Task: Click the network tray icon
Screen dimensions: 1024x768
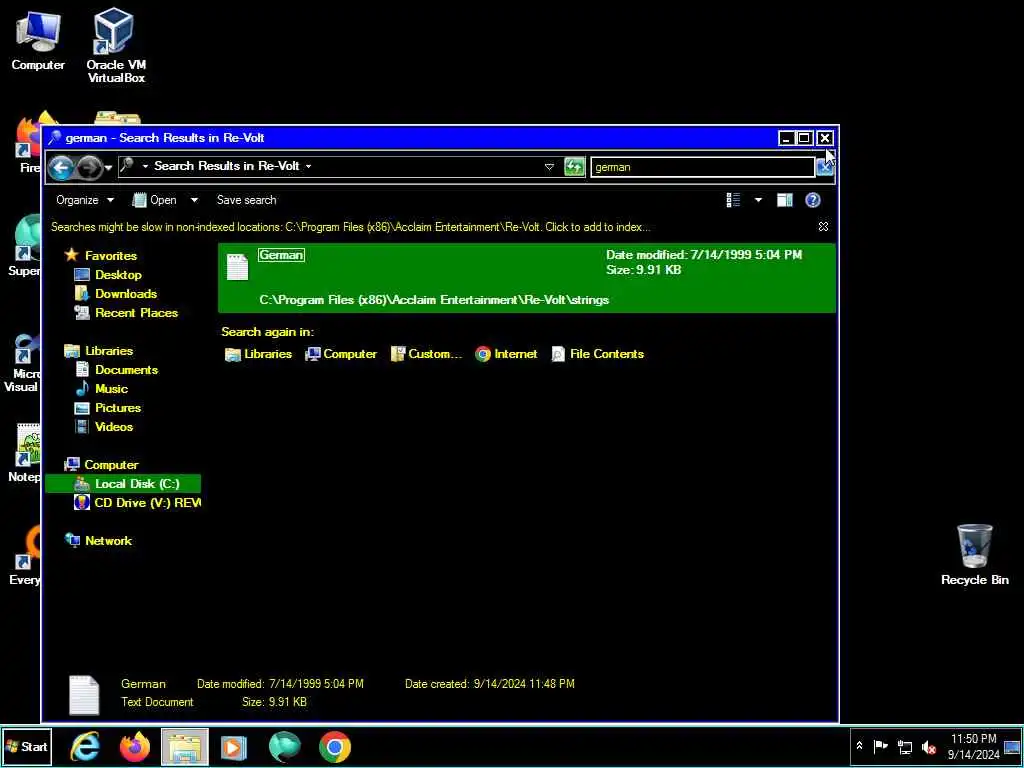Action: (904, 746)
